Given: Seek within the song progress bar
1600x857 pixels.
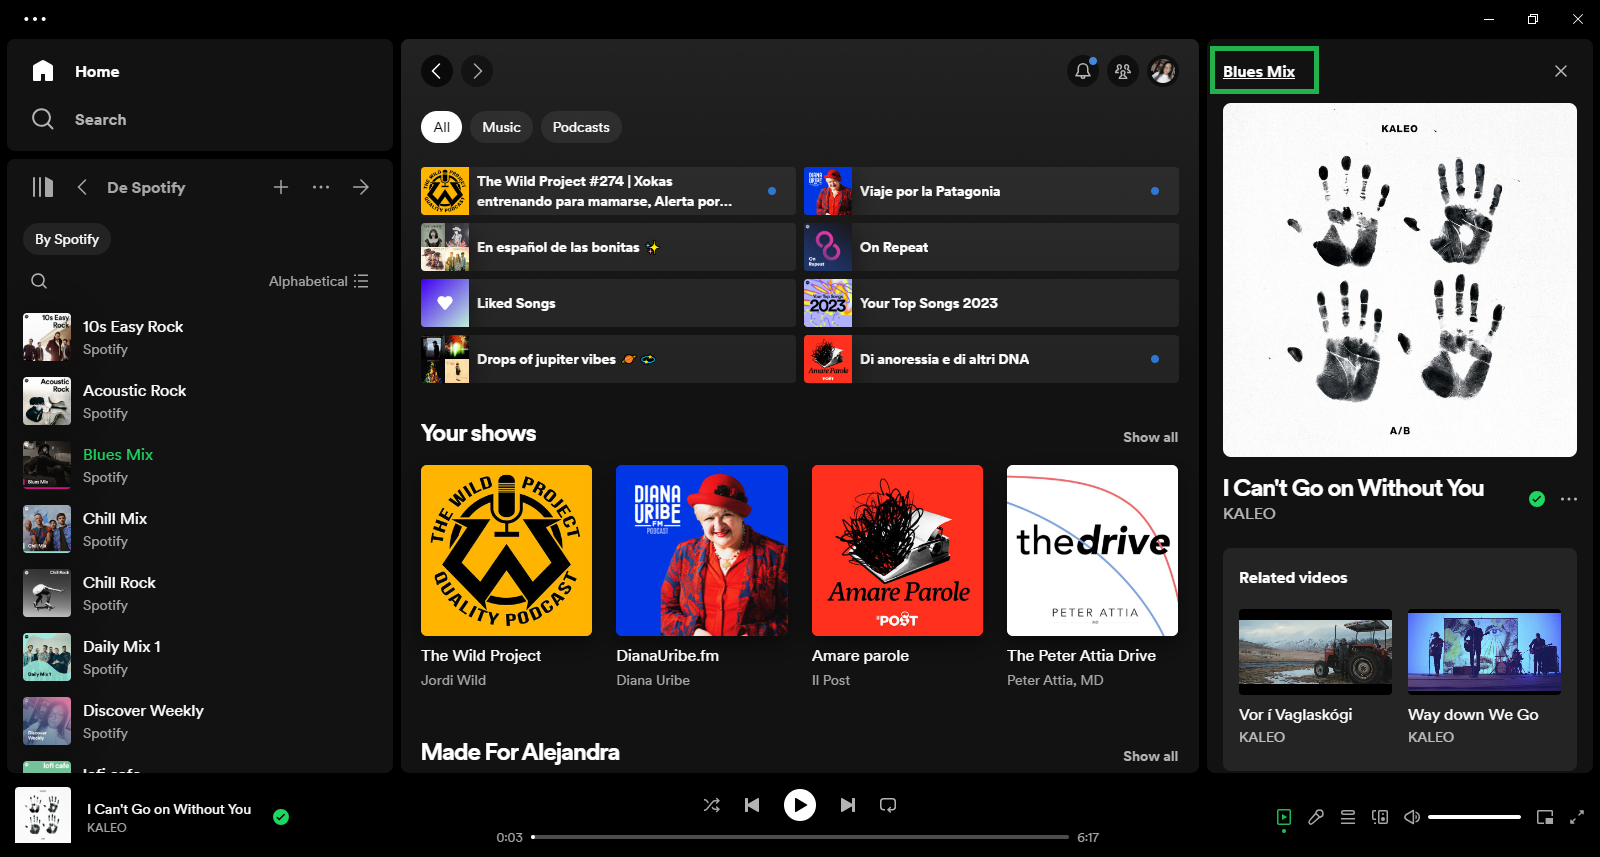Looking at the screenshot, I should 800,837.
